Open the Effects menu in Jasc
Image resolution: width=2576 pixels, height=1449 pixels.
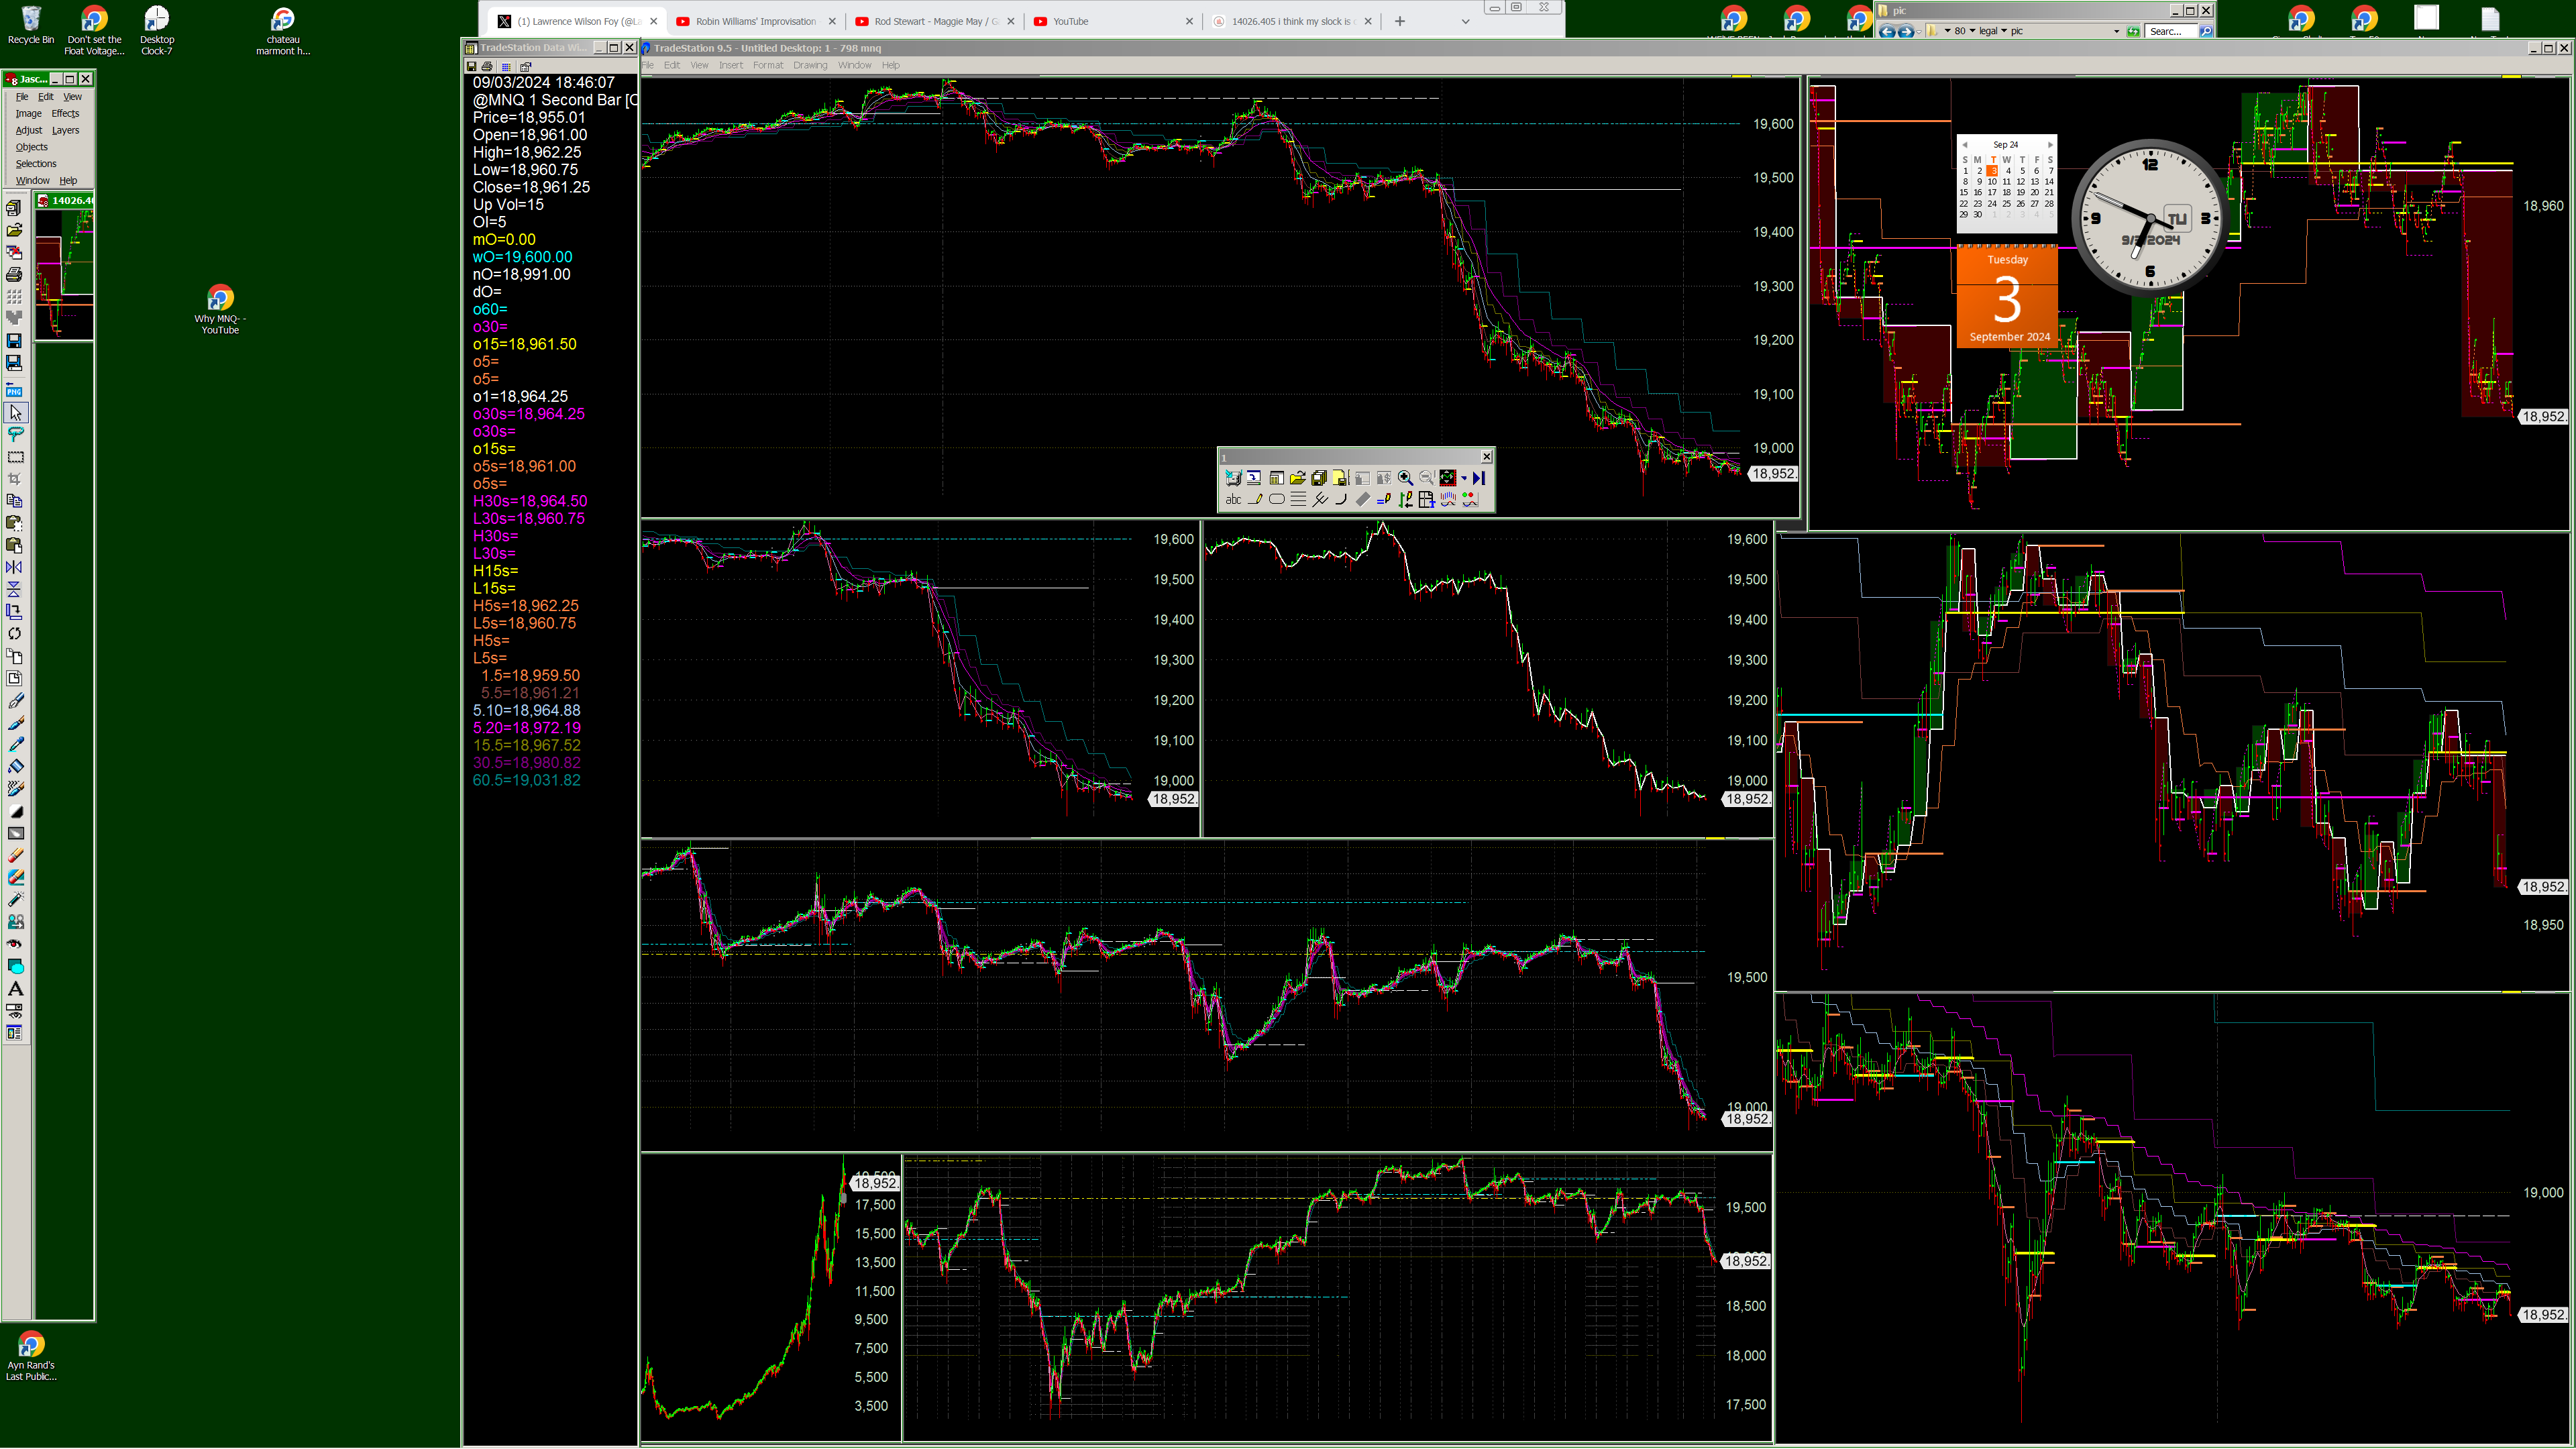tap(65, 114)
